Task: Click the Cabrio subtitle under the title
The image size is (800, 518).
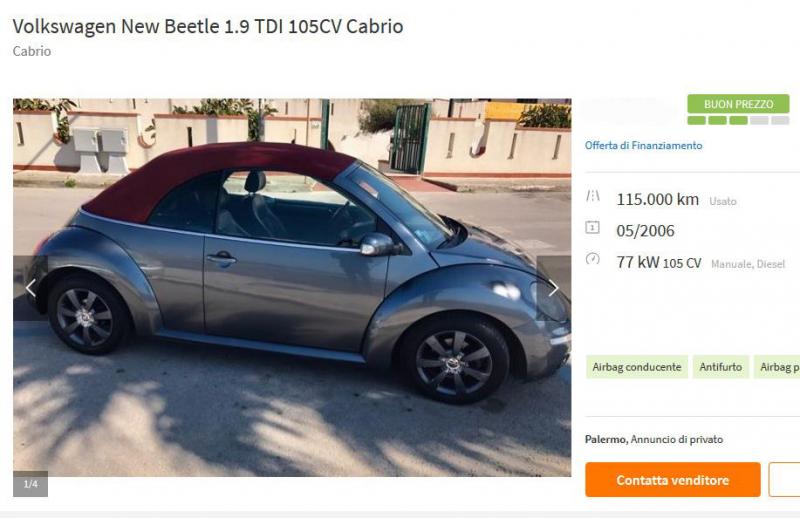Action: [32, 51]
